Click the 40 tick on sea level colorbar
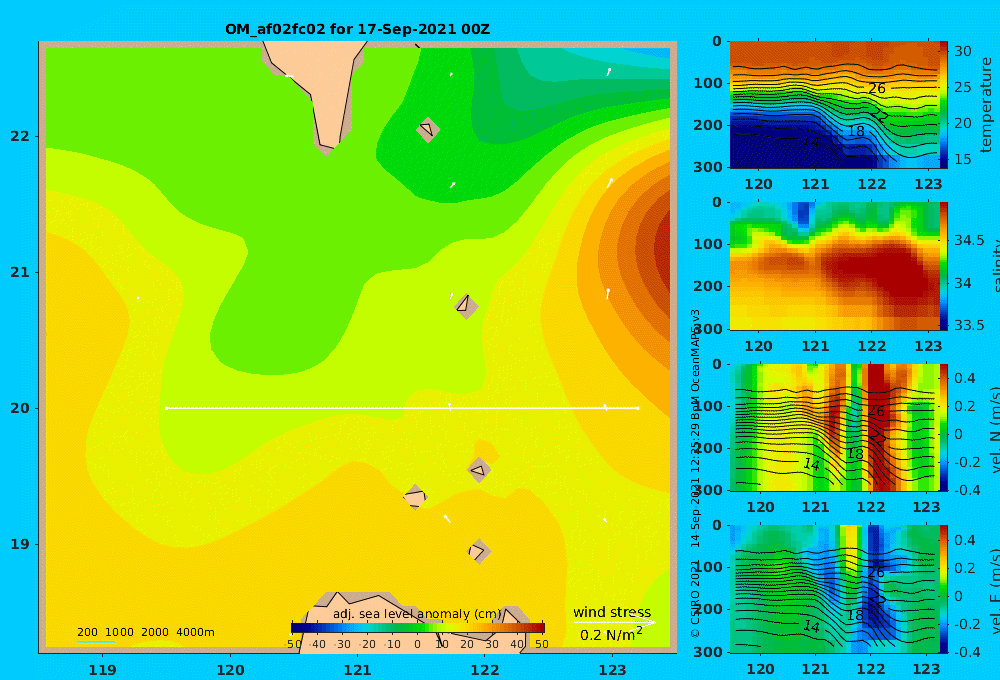1000x680 pixels. pyautogui.click(x=517, y=644)
